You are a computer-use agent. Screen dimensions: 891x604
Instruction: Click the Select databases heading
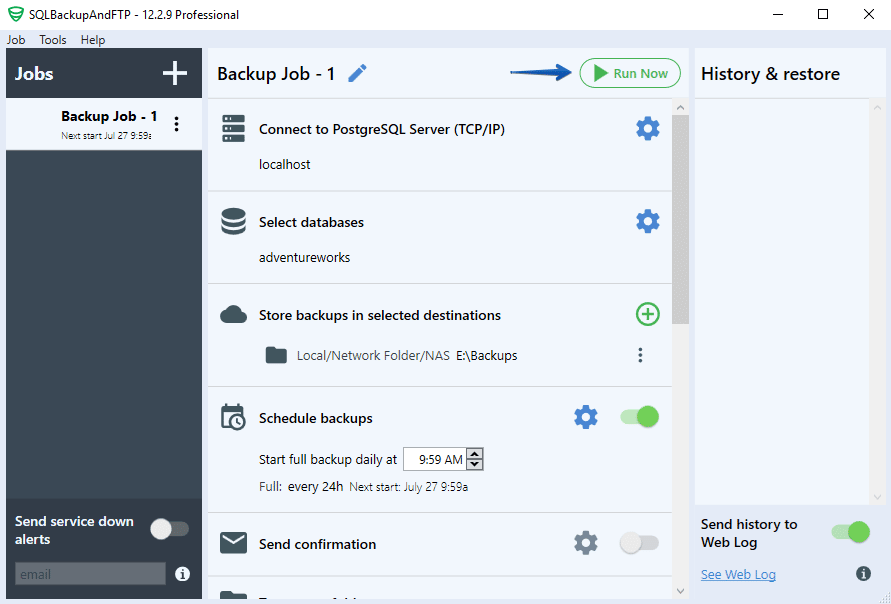point(311,222)
